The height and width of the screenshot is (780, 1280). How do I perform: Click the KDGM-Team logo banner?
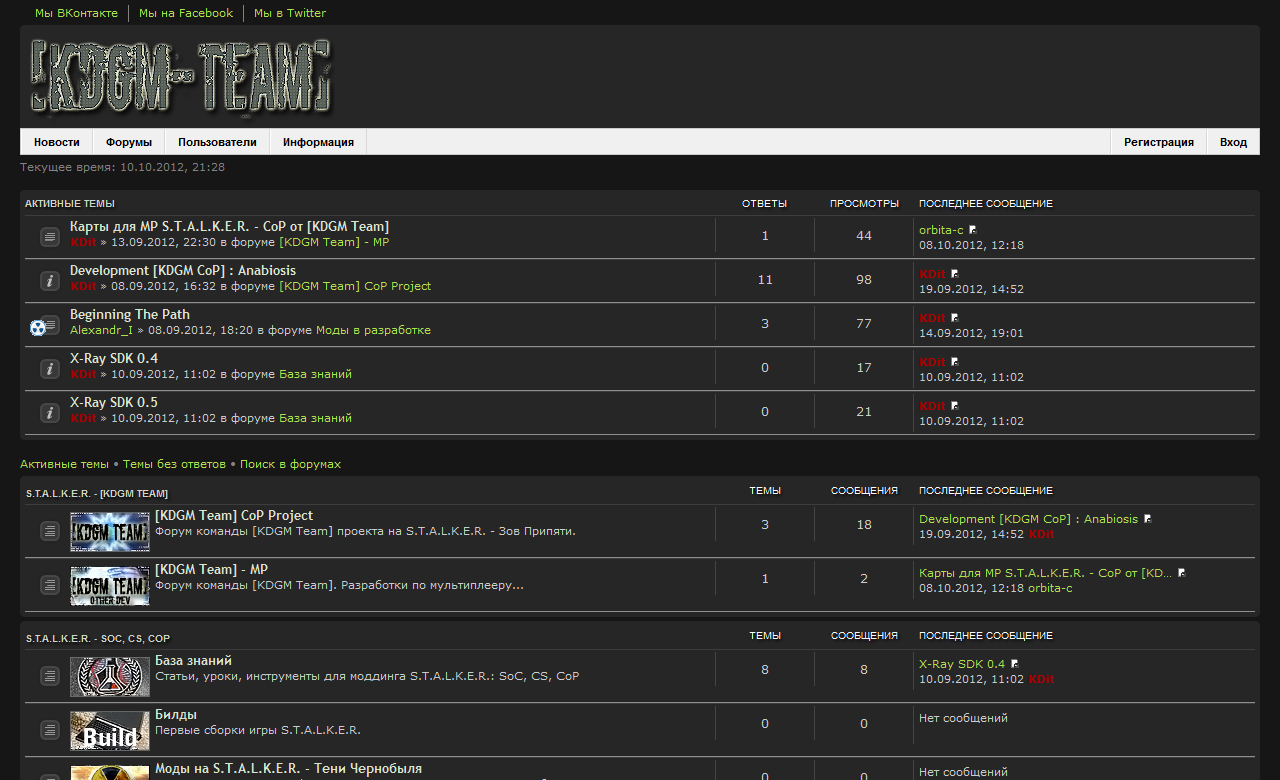(181, 76)
